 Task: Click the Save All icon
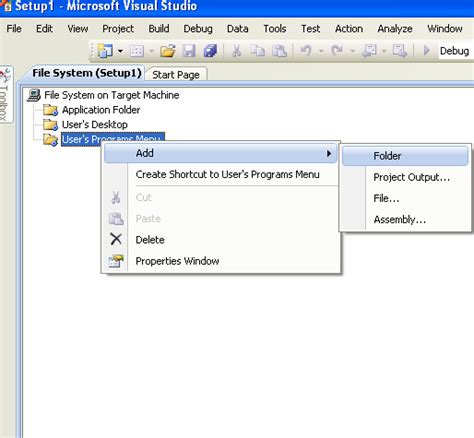(x=210, y=51)
